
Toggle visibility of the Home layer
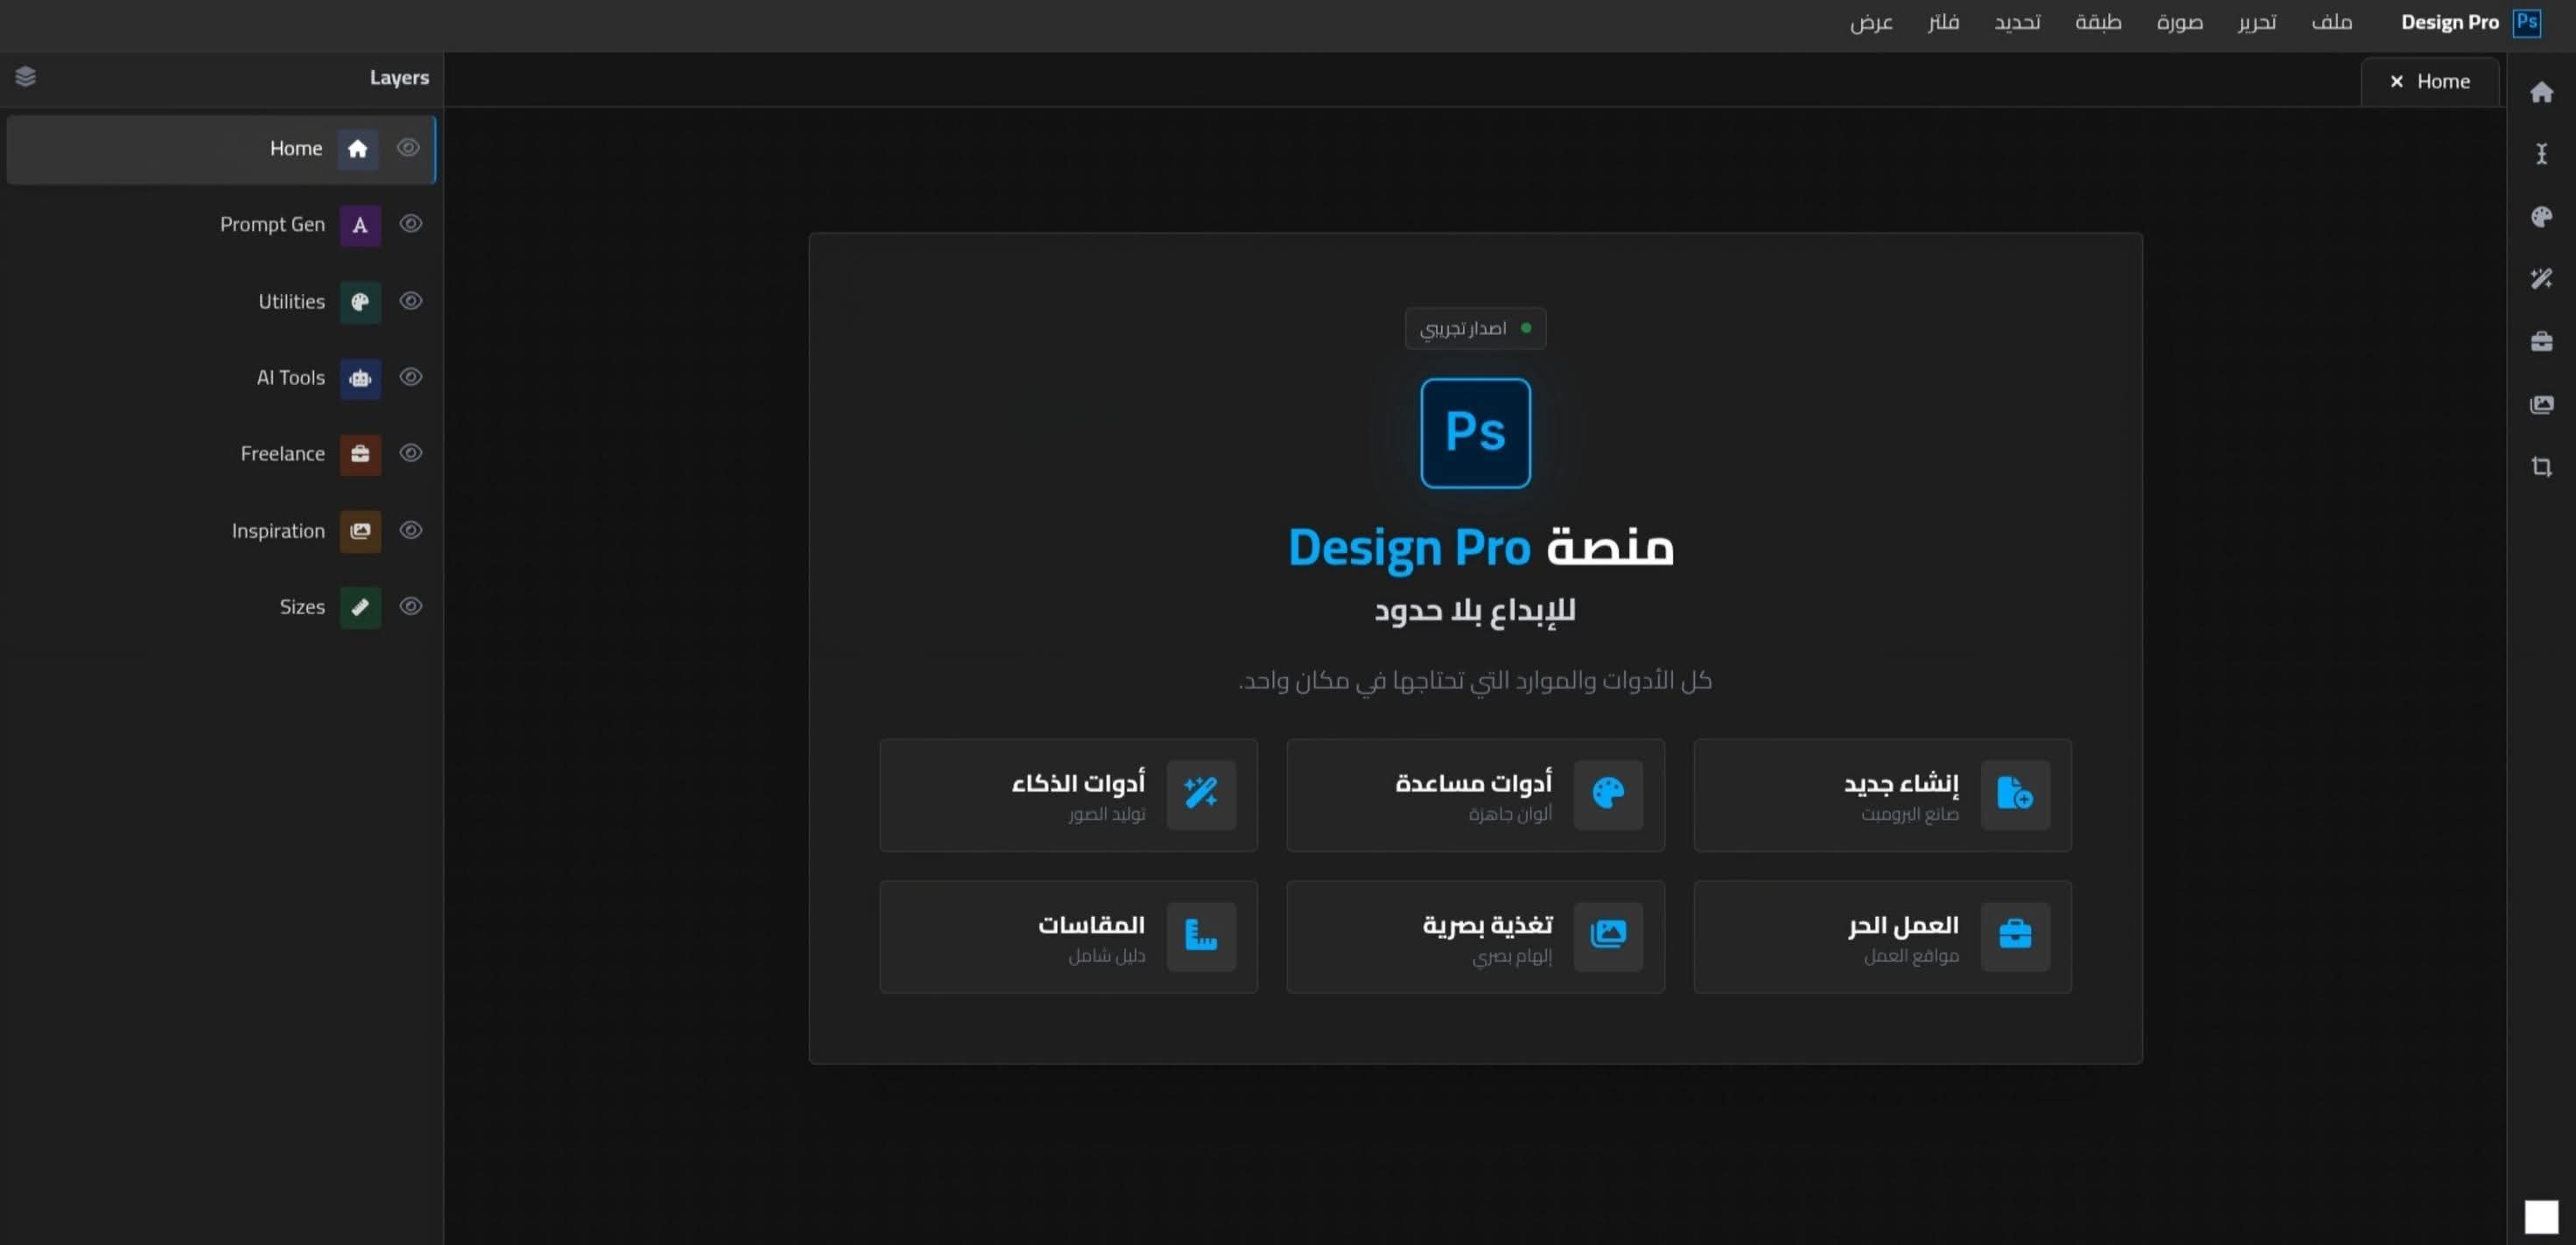click(408, 148)
